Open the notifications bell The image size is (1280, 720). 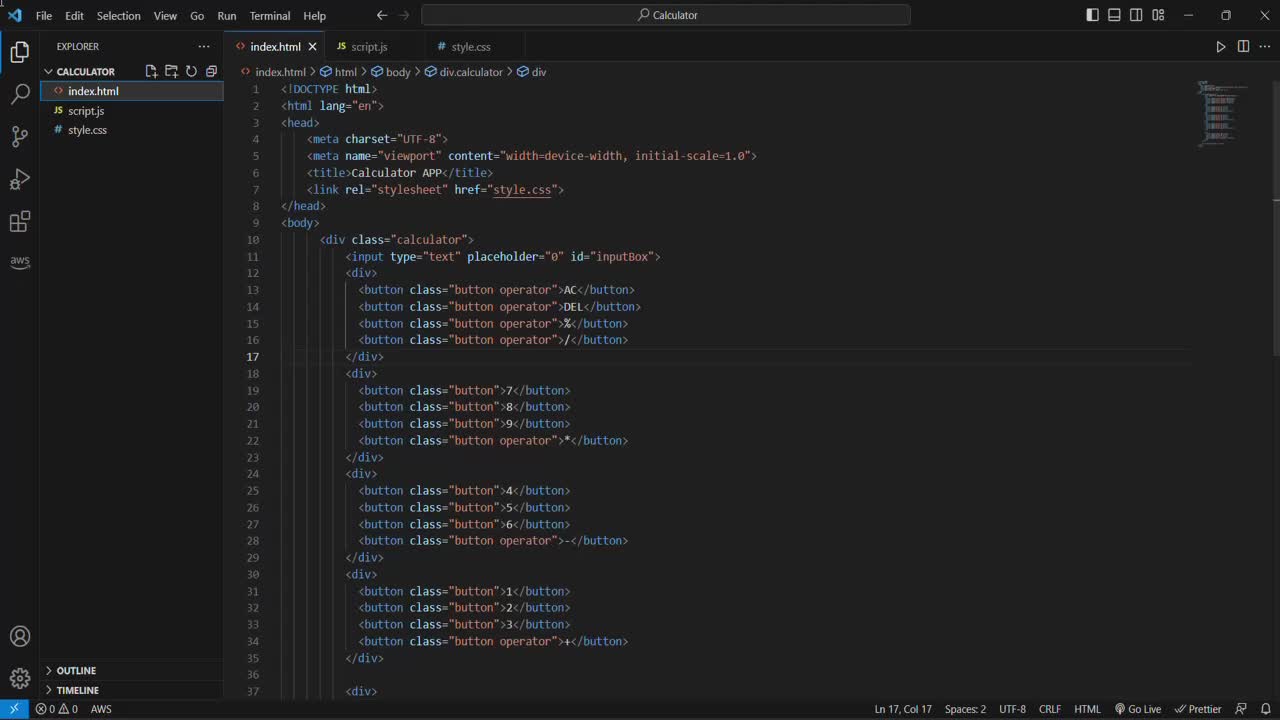coord(1266,709)
